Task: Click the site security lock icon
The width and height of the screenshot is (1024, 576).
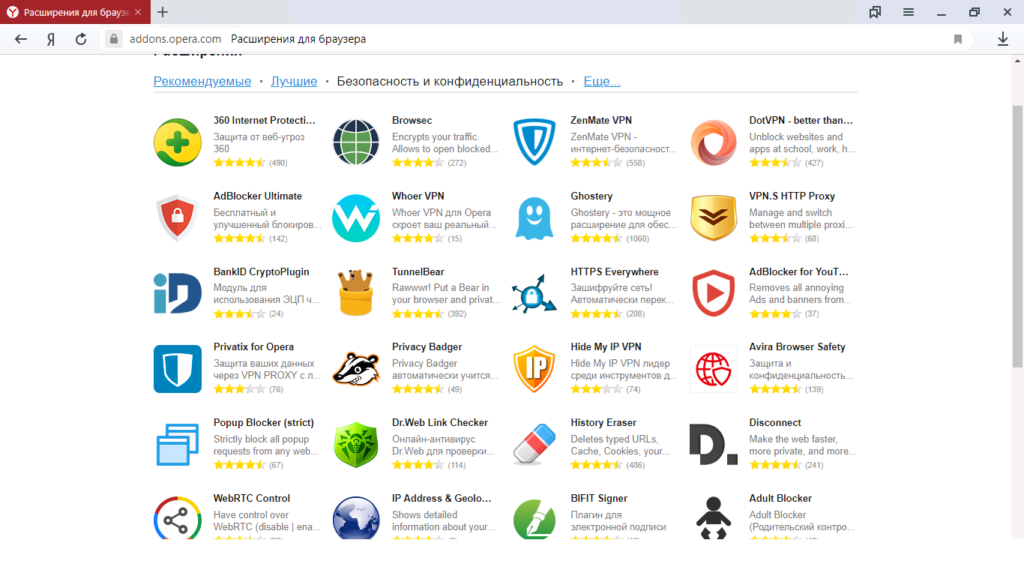Action: point(114,39)
